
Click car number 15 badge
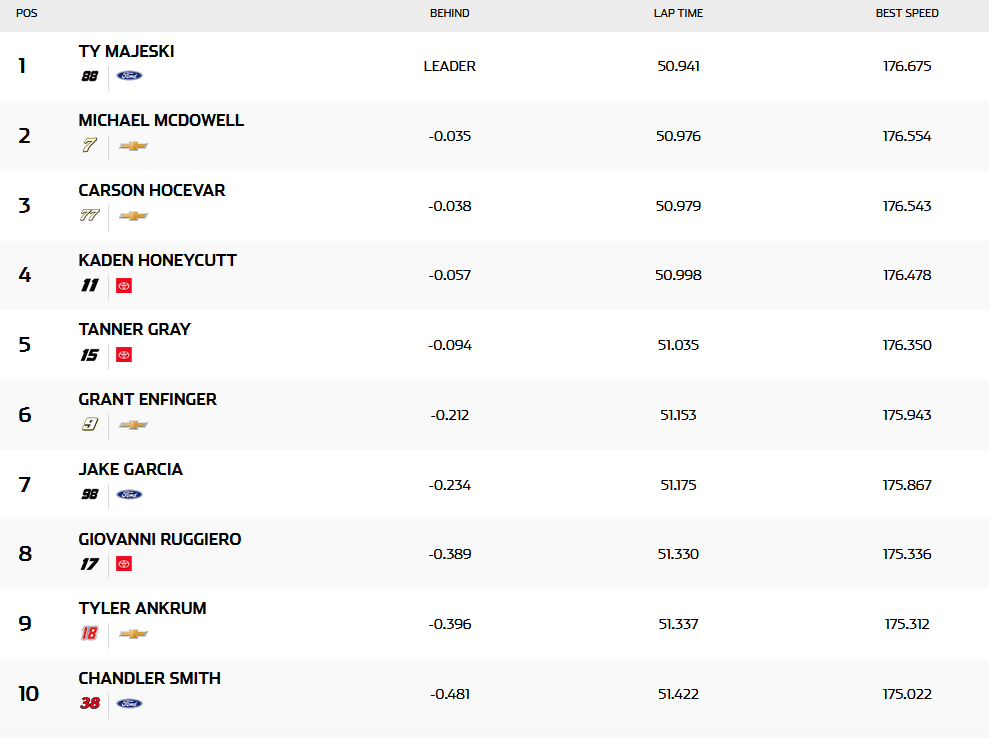pyautogui.click(x=90, y=355)
